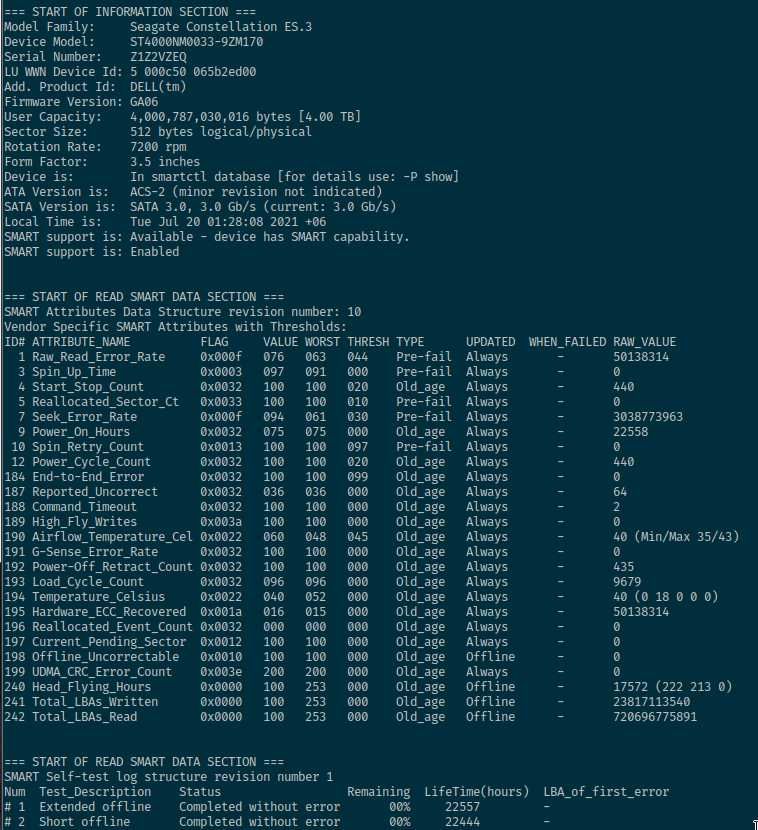
Task: Click the Head_Flying_Hours attribute name
Action: tap(92, 687)
